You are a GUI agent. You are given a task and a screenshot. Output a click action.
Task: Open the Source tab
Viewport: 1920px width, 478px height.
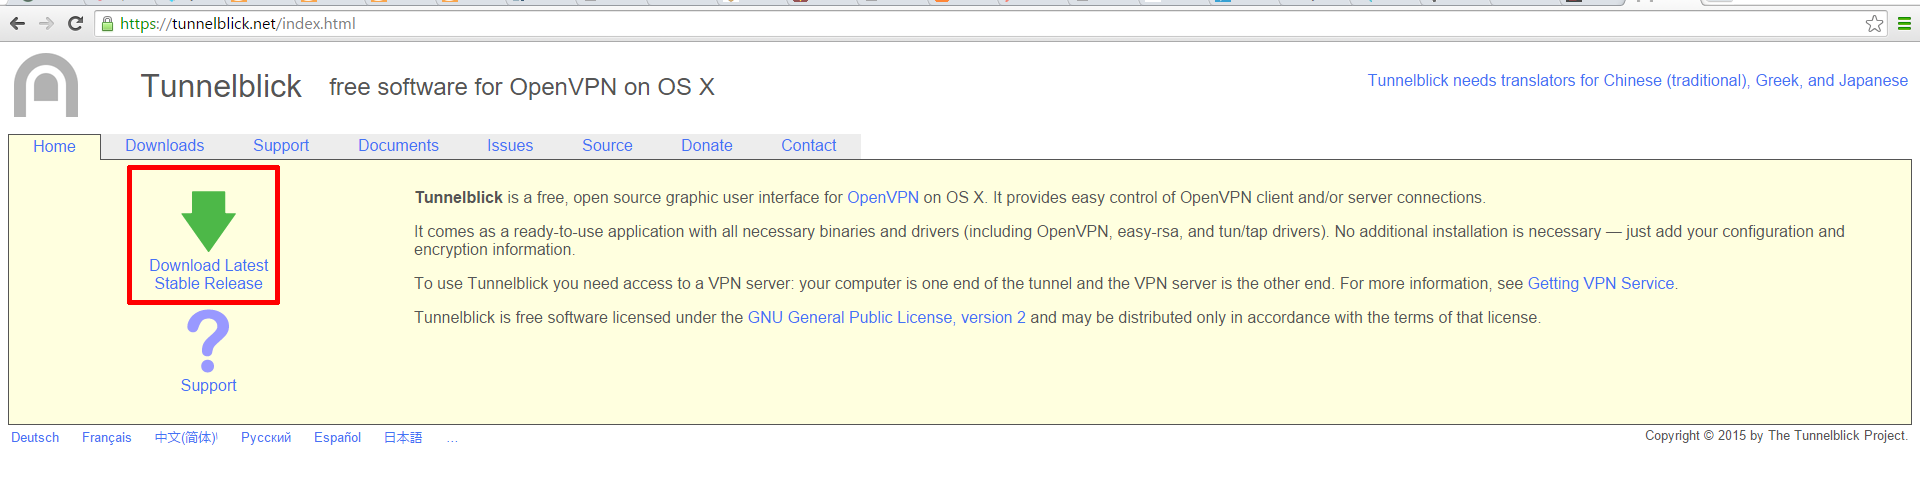tap(607, 145)
